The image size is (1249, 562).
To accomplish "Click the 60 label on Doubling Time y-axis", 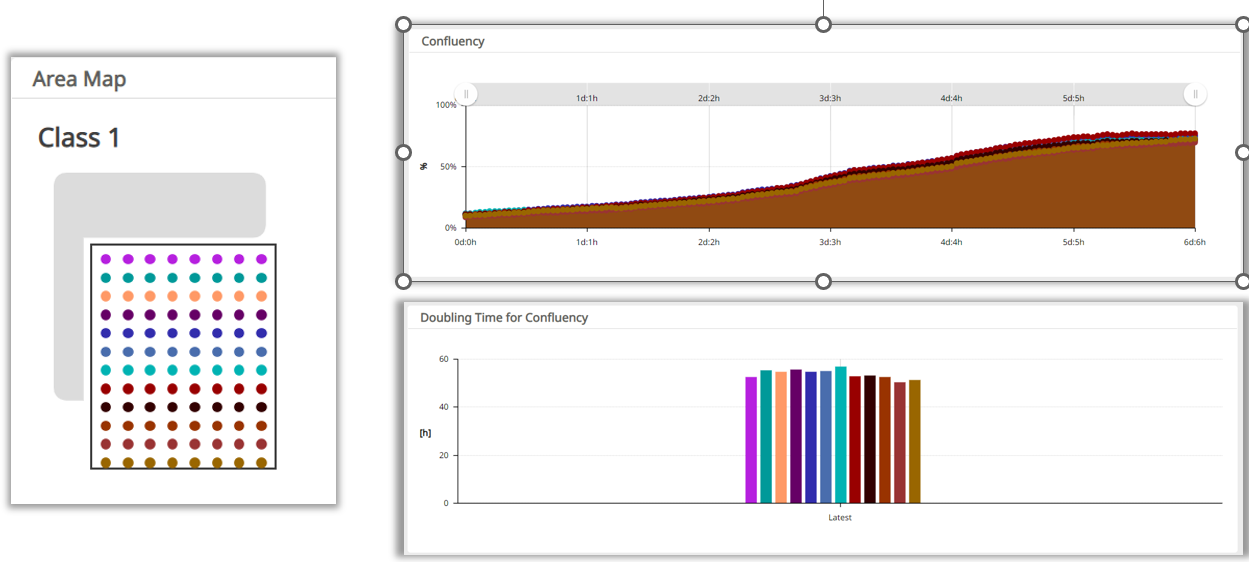I will (443, 359).
